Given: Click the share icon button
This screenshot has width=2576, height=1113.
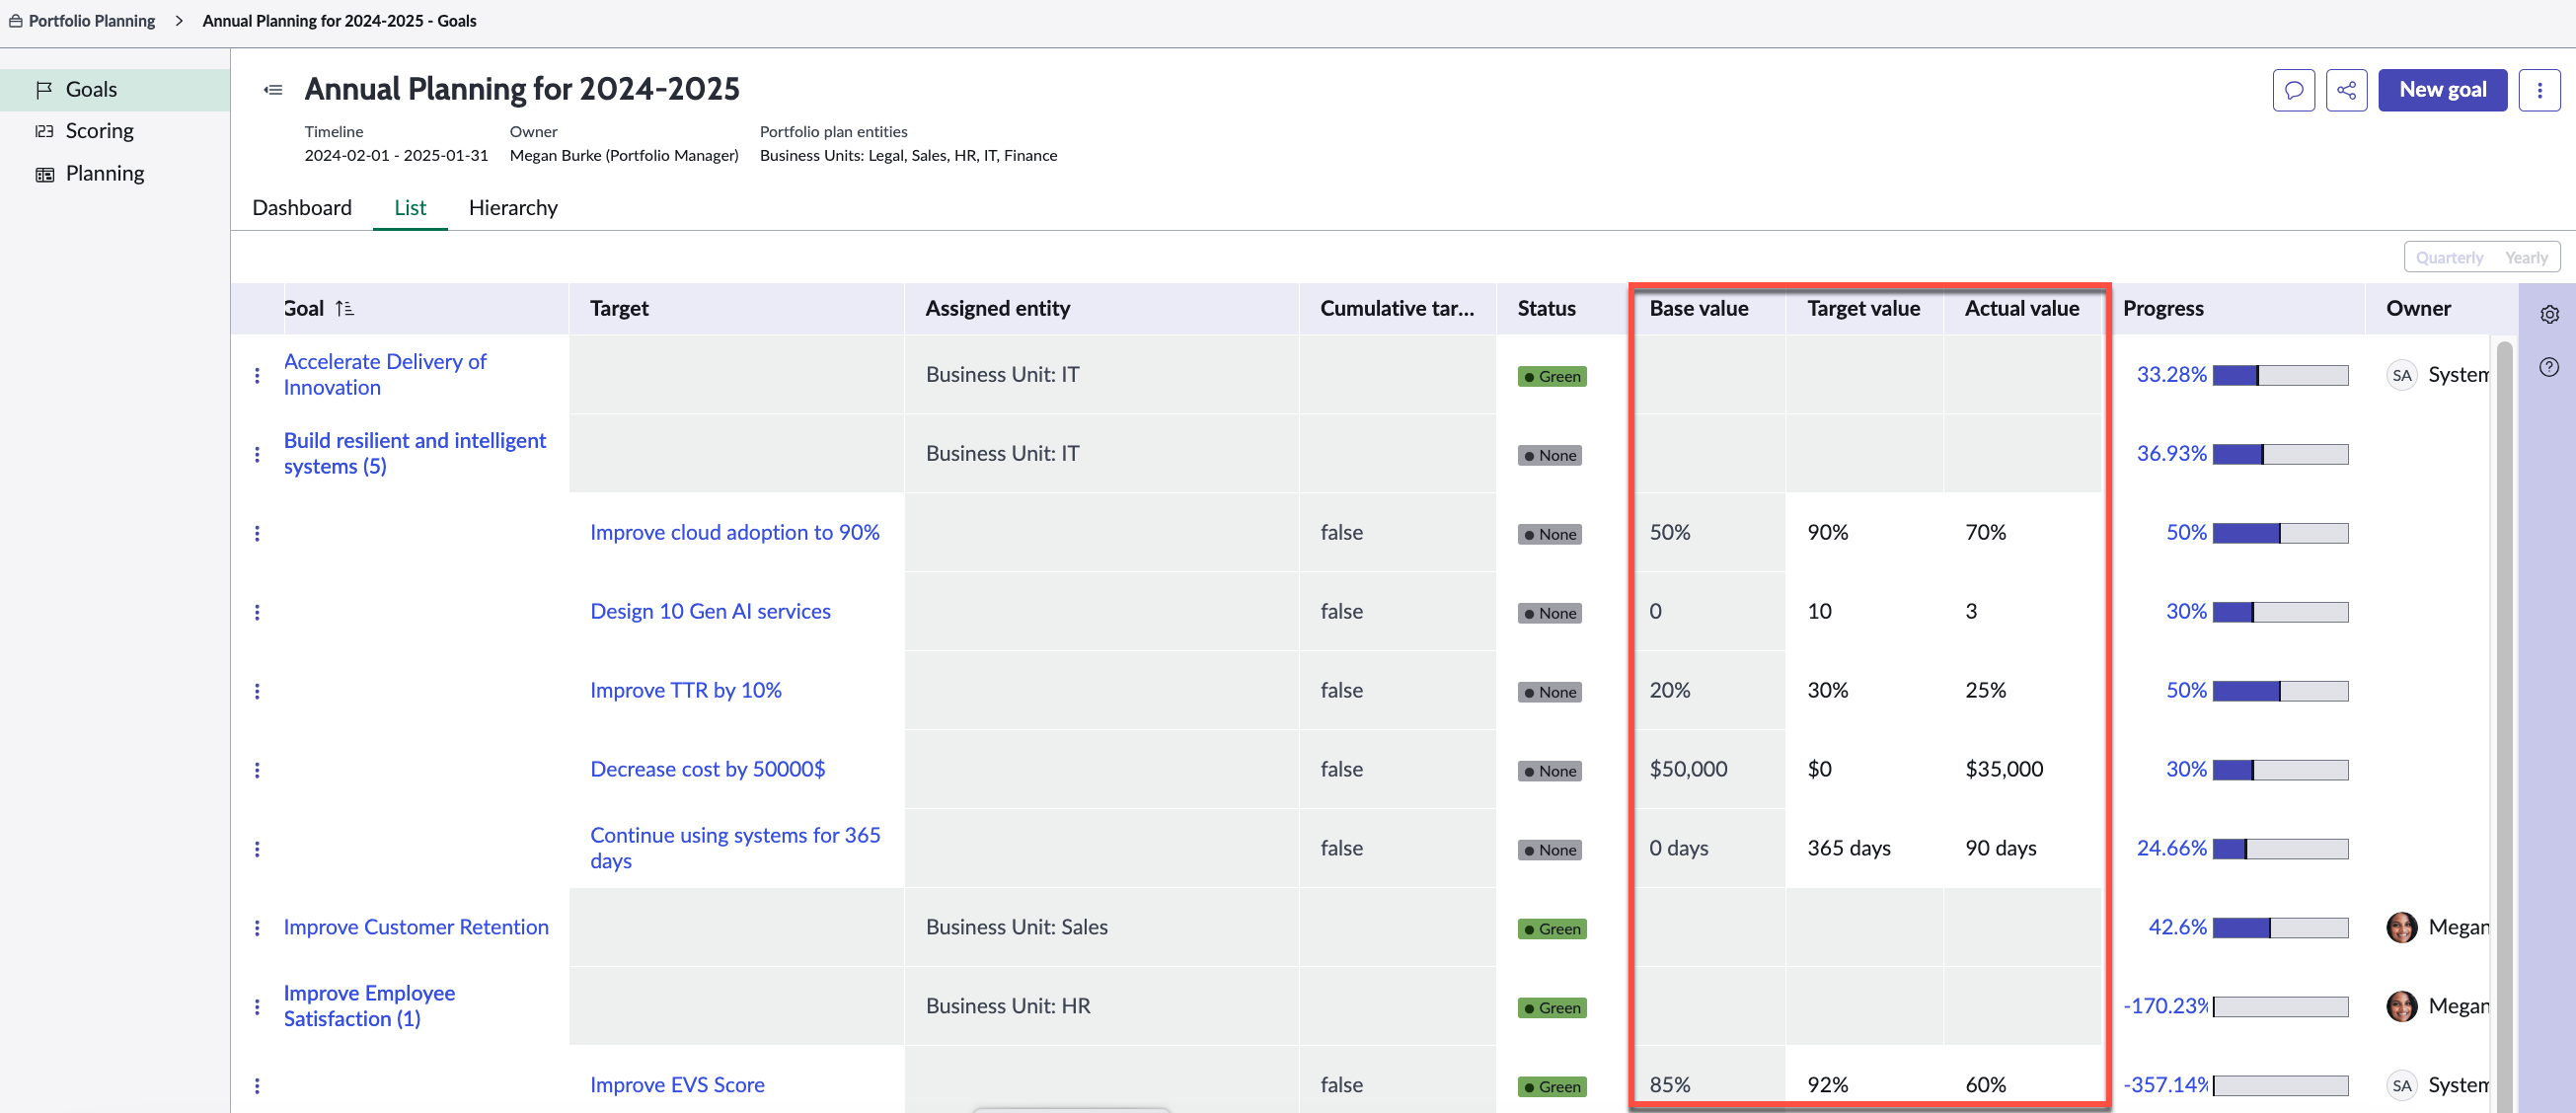Looking at the screenshot, I should 2346,90.
